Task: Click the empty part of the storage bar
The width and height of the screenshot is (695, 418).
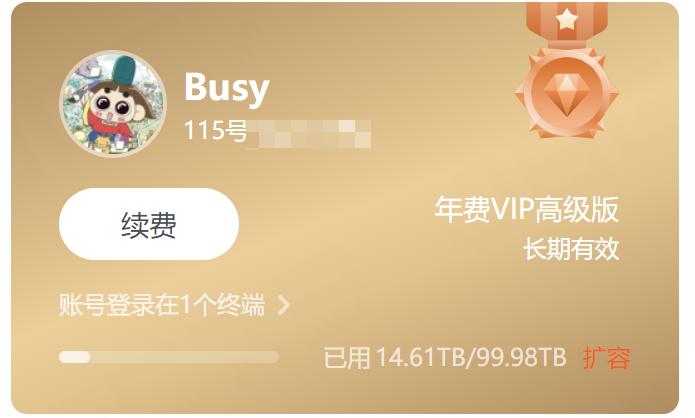Action: (184, 357)
